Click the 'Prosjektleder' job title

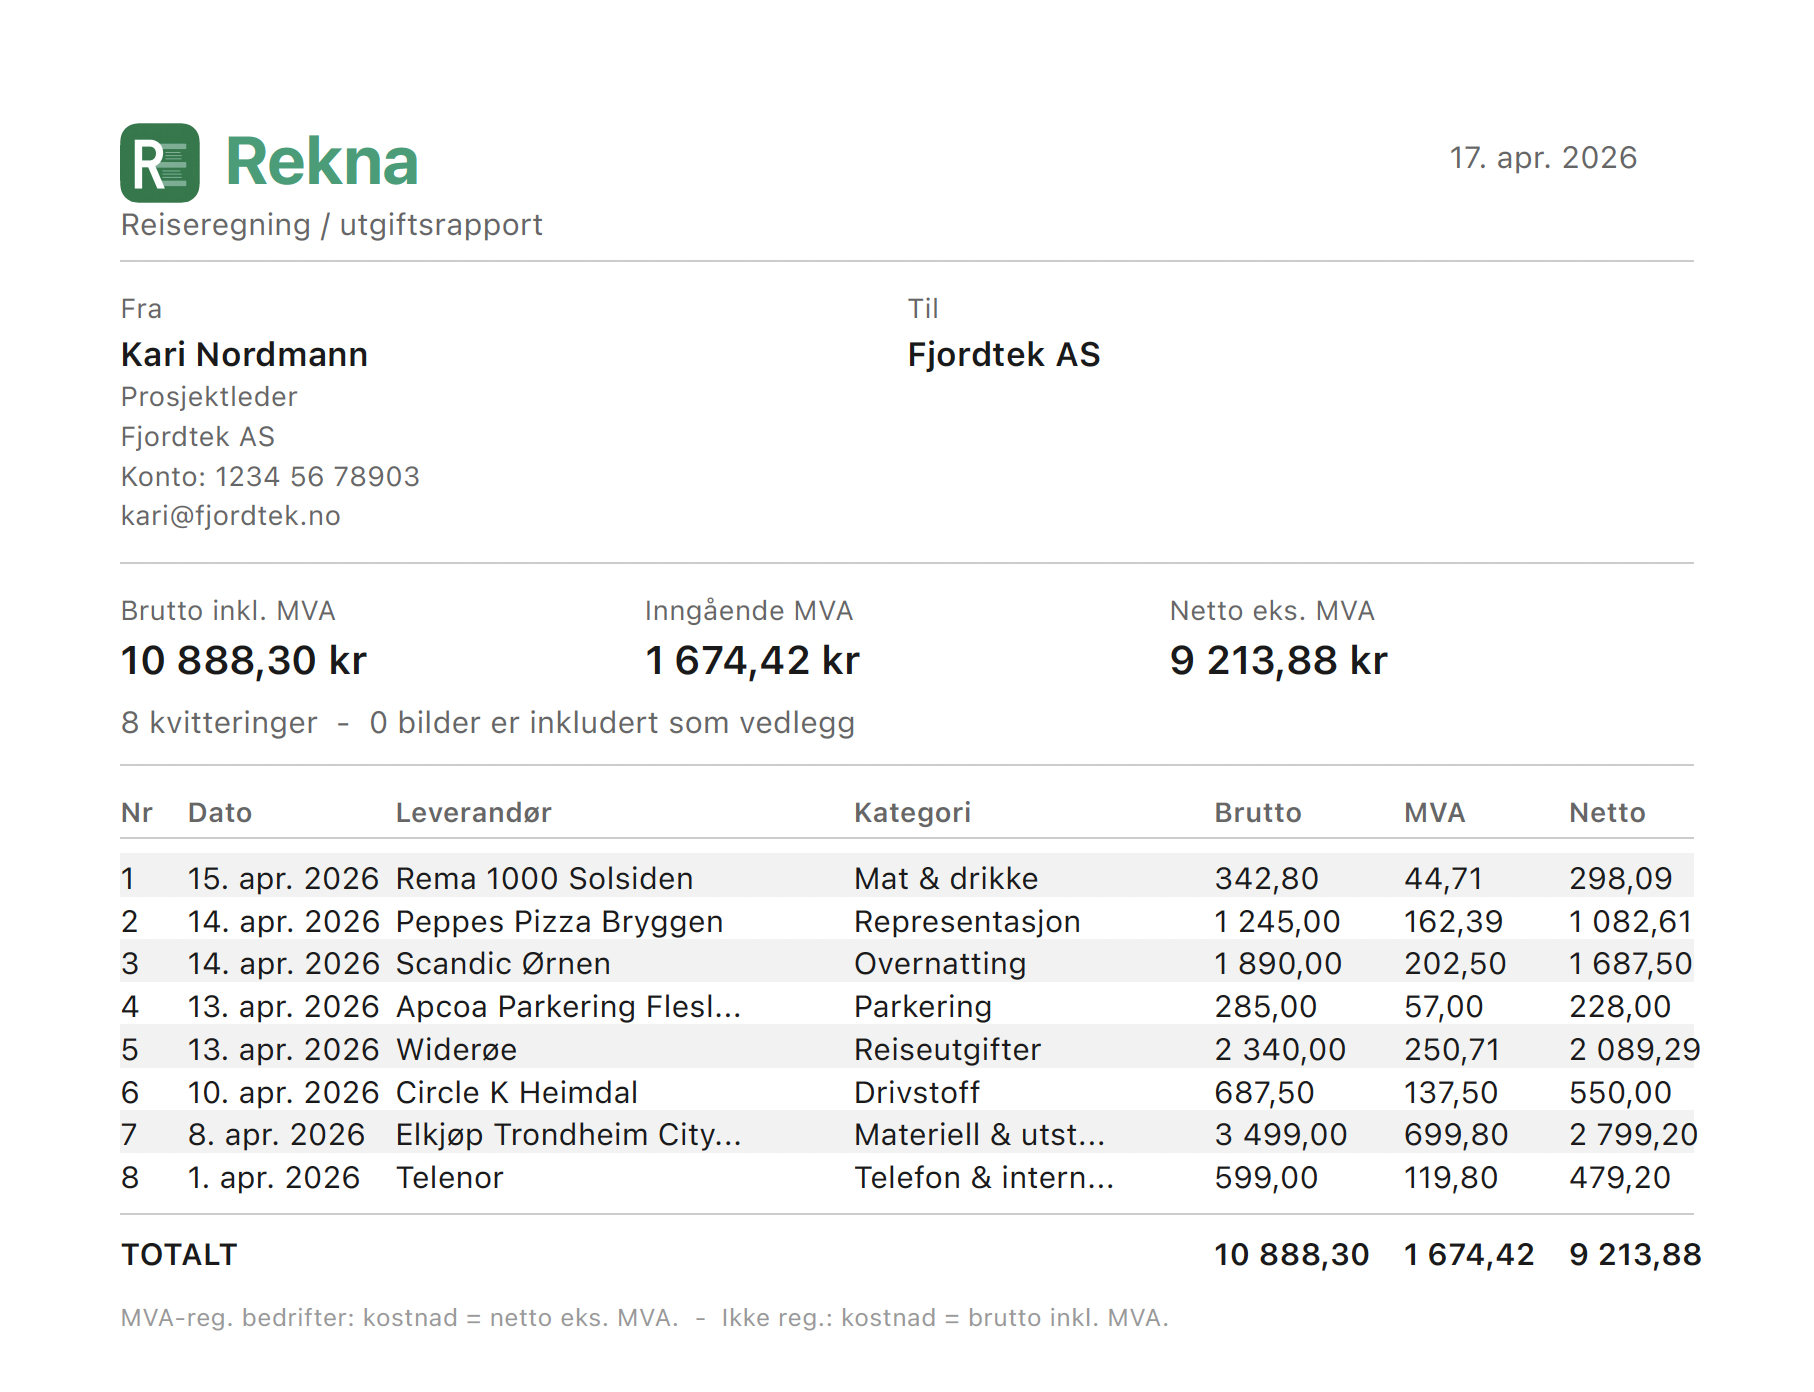click(x=209, y=397)
